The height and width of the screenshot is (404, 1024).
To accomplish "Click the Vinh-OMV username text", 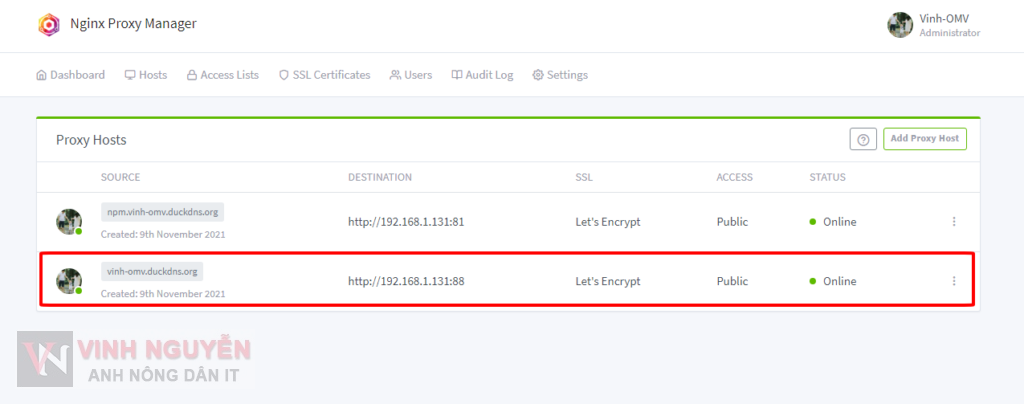I will point(944,19).
